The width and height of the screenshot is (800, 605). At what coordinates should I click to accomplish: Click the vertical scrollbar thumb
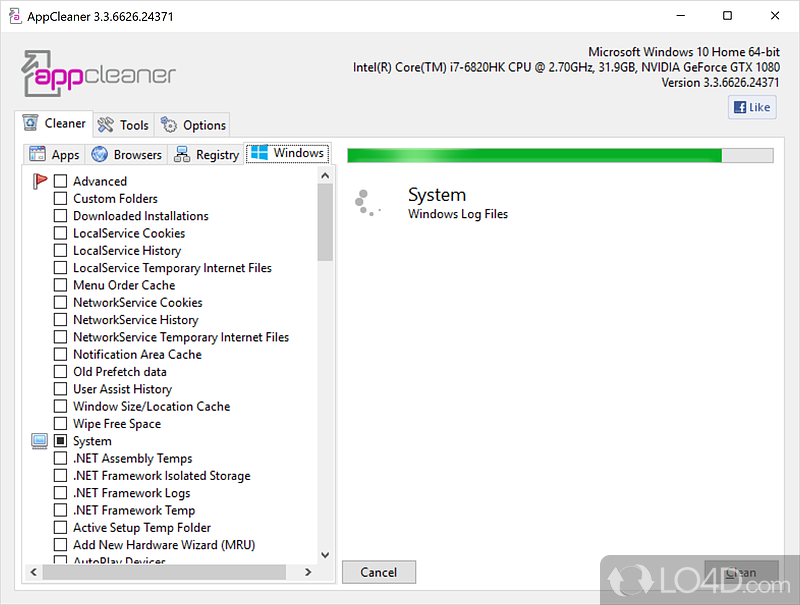325,222
